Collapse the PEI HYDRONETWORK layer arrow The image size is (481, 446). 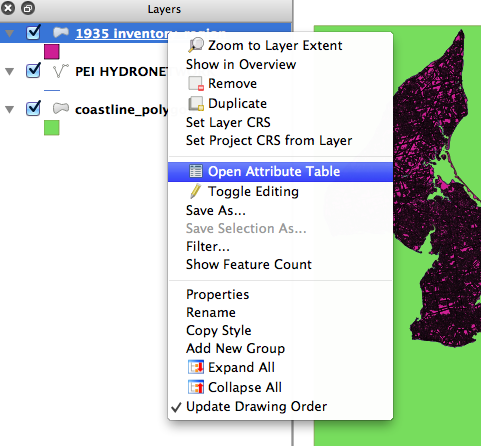pos(10,71)
